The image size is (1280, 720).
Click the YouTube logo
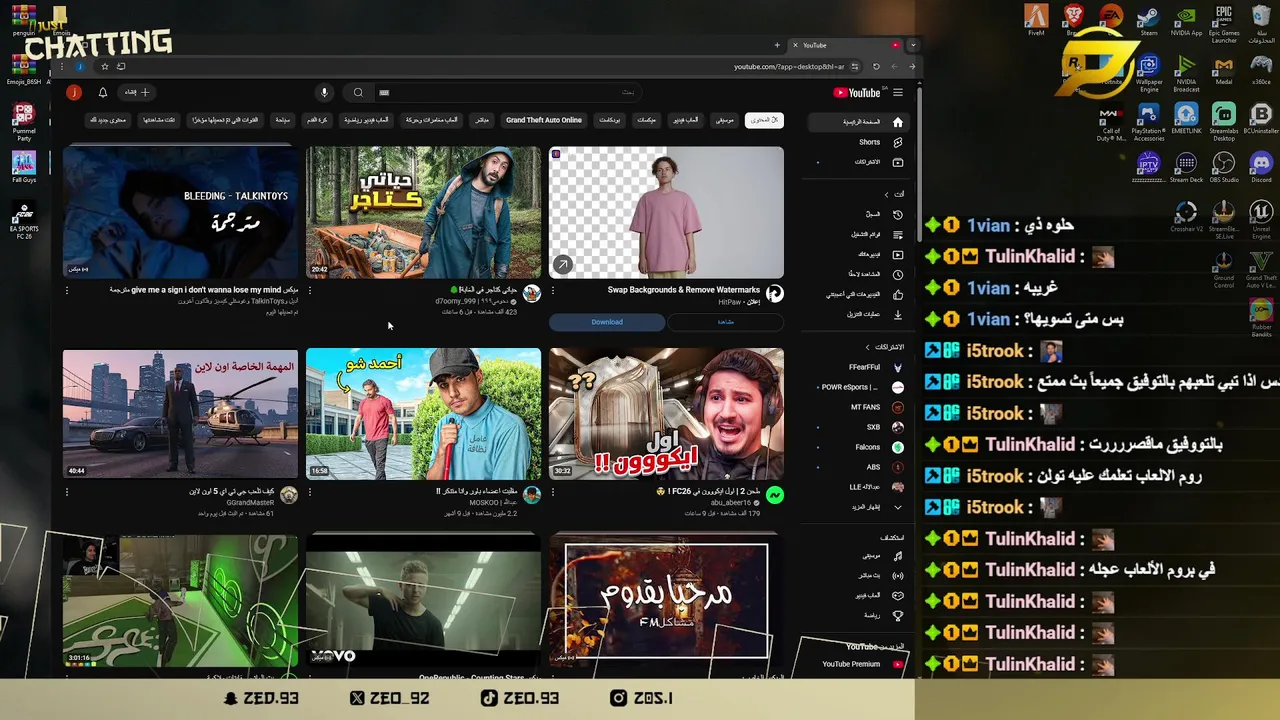(857, 93)
